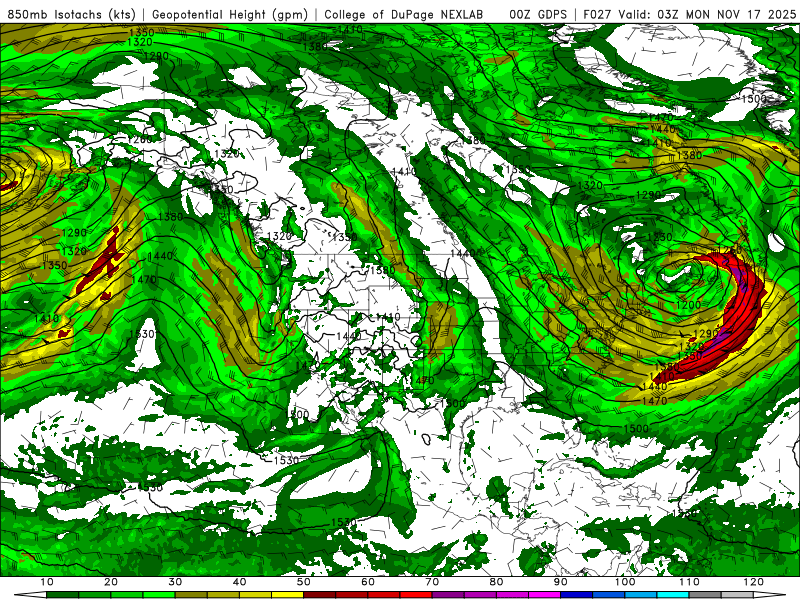800x600 pixels.
Task: Click the '120' color scale label
Action: pyautogui.click(x=754, y=582)
